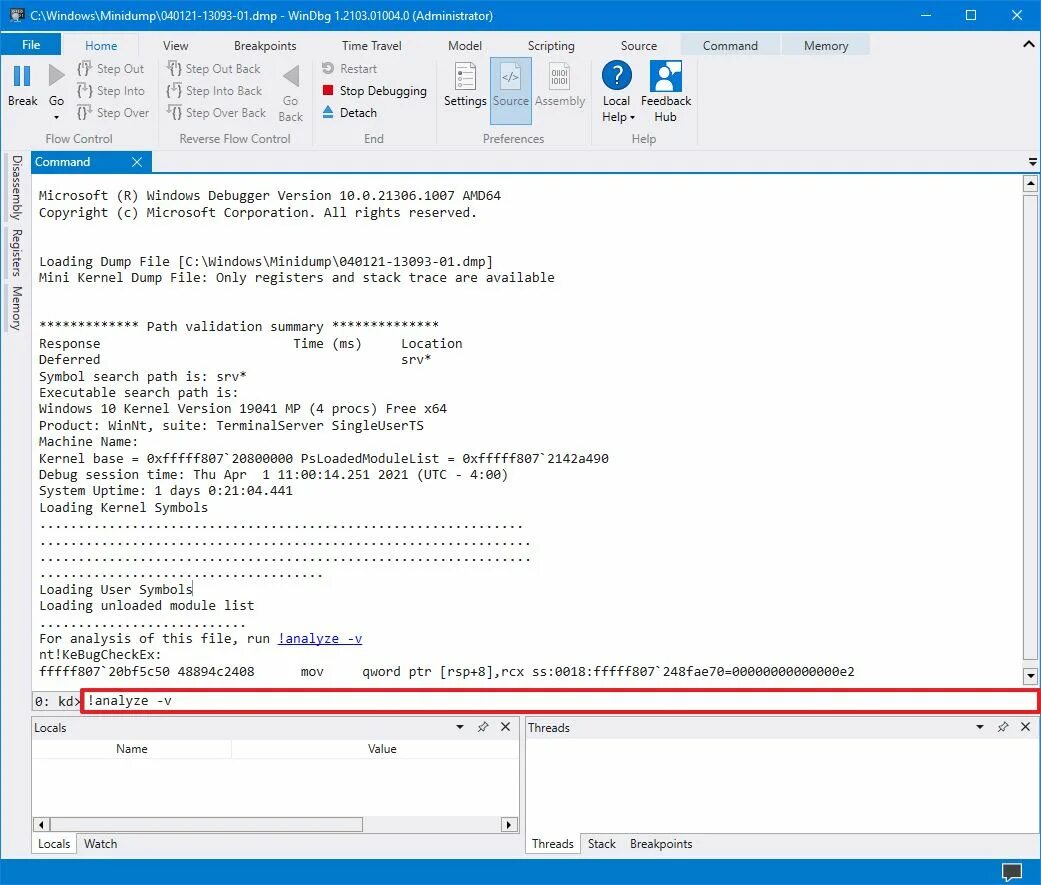Image resolution: width=1041 pixels, height=885 pixels.
Task: Switch to the Watch tab
Action: tap(100, 844)
